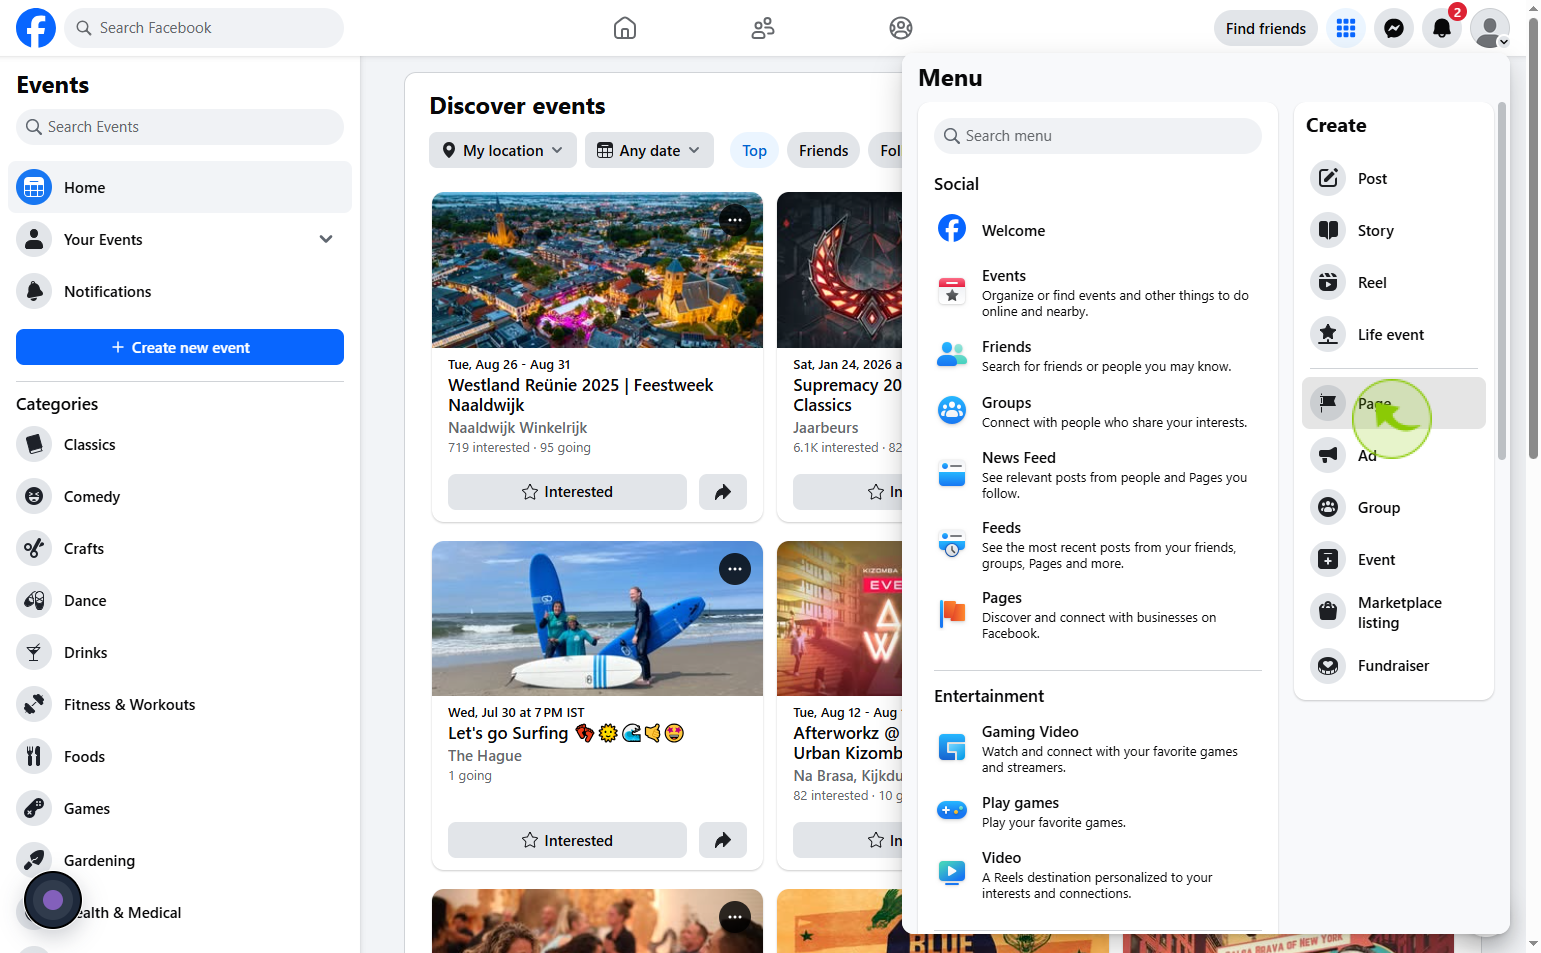Open Westland Reünie 2025 event title
Screen dimensions: 1541x953
point(581,395)
